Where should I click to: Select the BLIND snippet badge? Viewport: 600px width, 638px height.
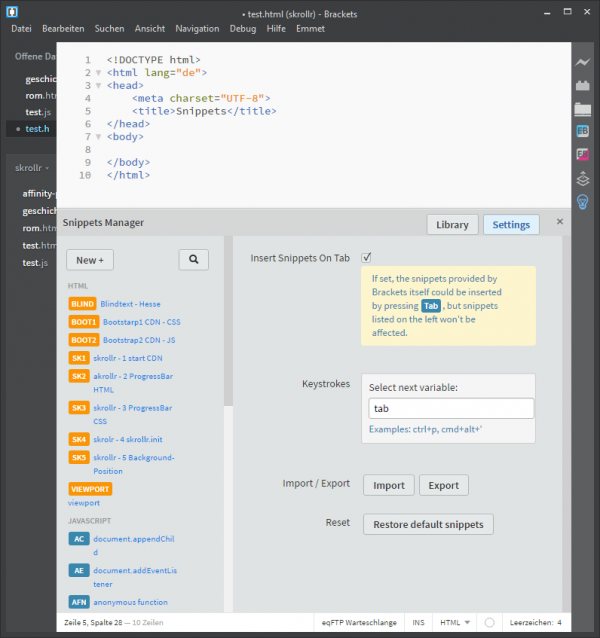click(x=82, y=304)
